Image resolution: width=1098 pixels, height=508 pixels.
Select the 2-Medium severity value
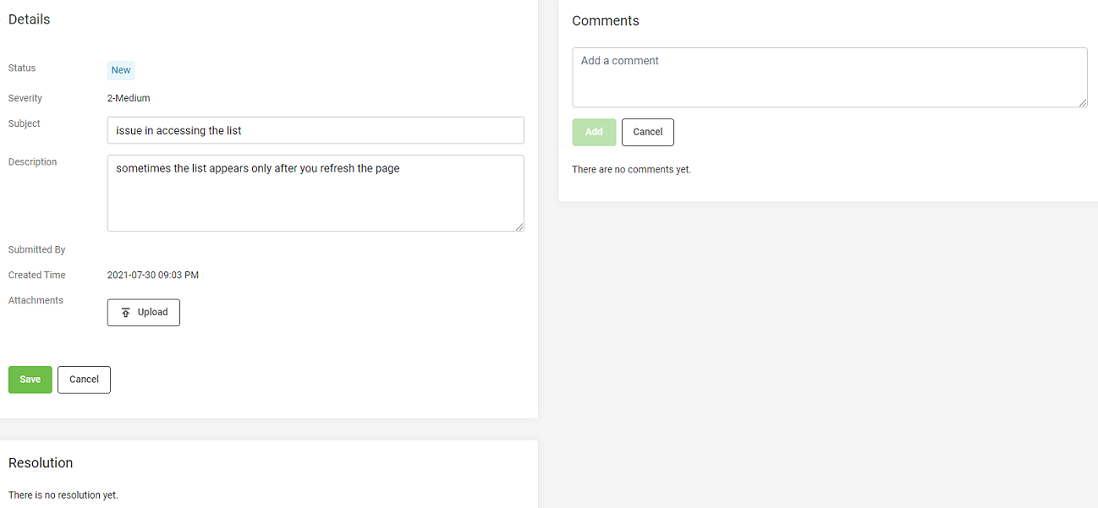tap(129, 98)
